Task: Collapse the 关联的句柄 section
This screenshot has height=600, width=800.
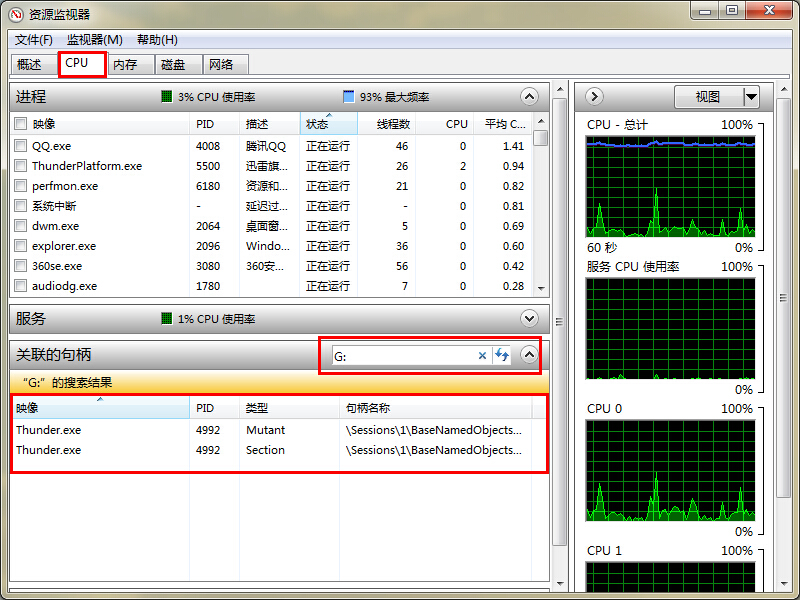Action: [529, 355]
